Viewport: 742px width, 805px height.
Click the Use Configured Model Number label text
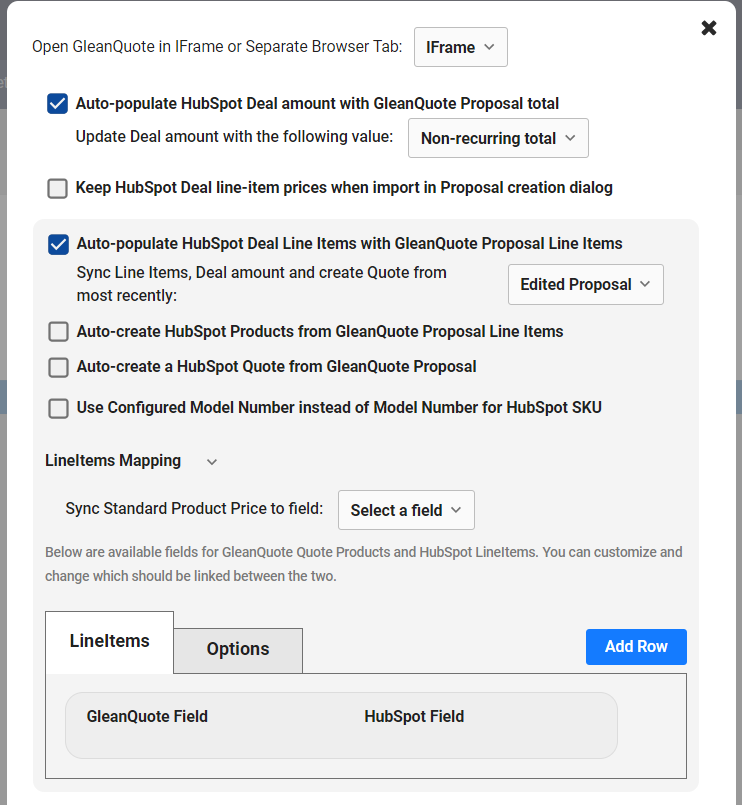click(x=339, y=408)
